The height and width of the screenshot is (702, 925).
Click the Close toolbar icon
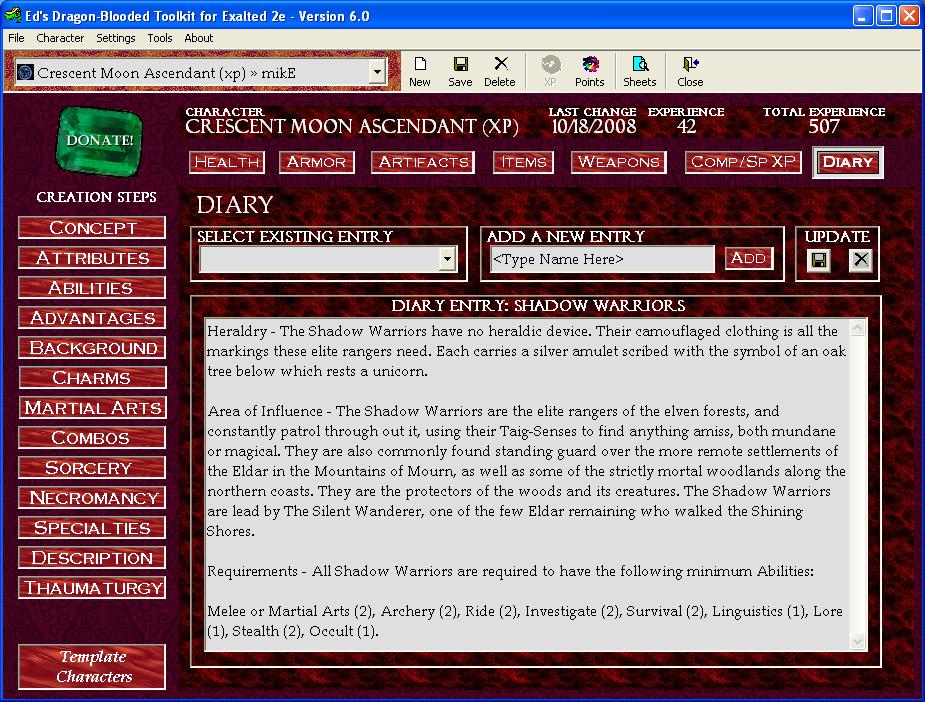(690, 71)
